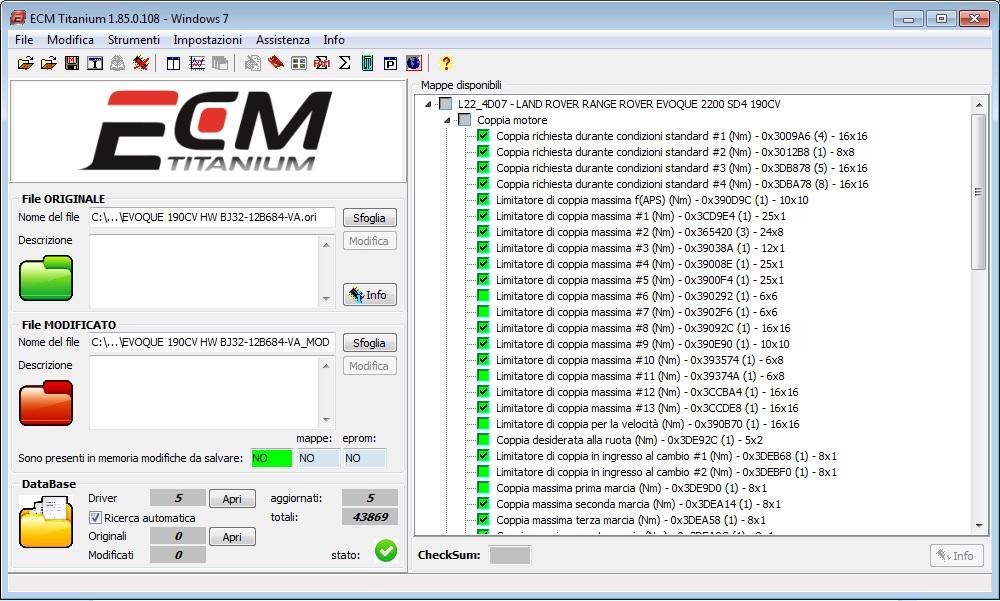
Task: Click map list scrollbar down arrow
Action: tap(978, 526)
